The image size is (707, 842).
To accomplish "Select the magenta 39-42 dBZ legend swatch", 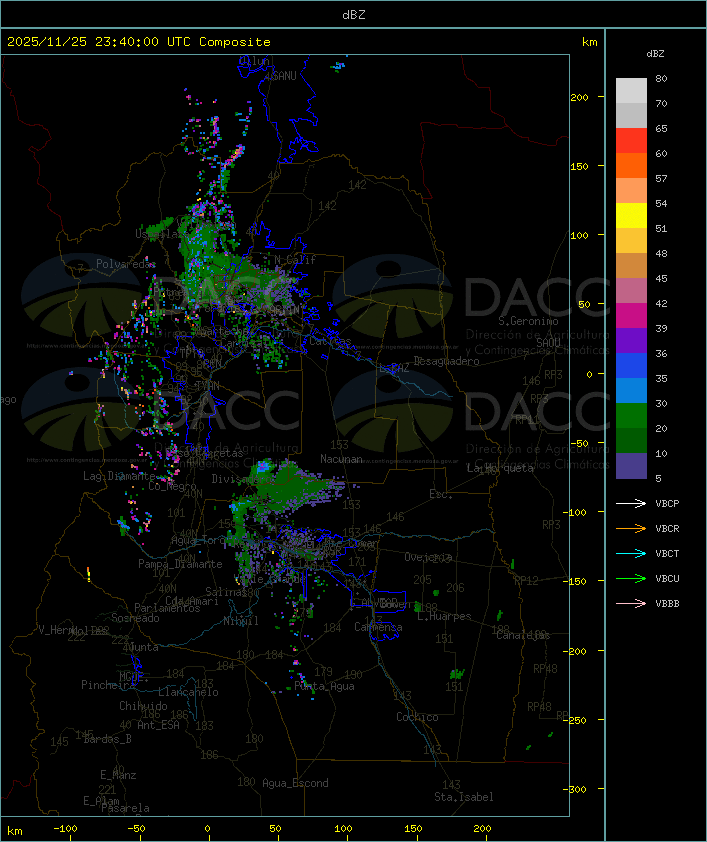I will pos(631,316).
